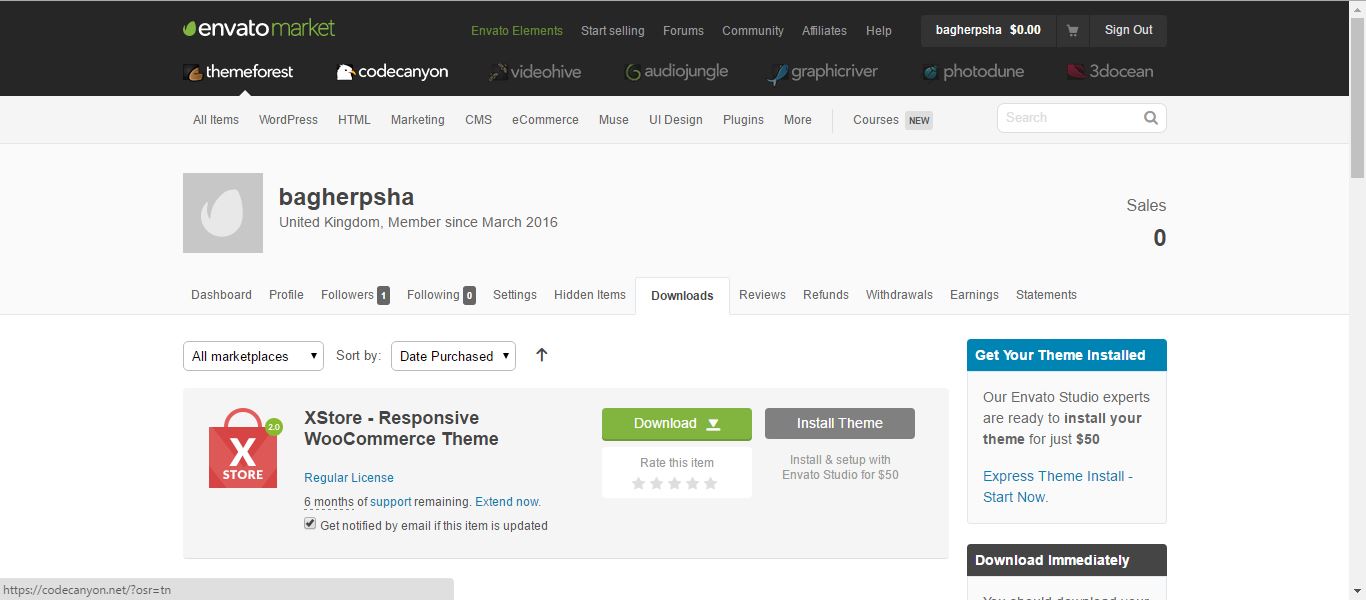Open the ThemeForest marketplace
This screenshot has width=1366, height=600.
(x=238, y=72)
